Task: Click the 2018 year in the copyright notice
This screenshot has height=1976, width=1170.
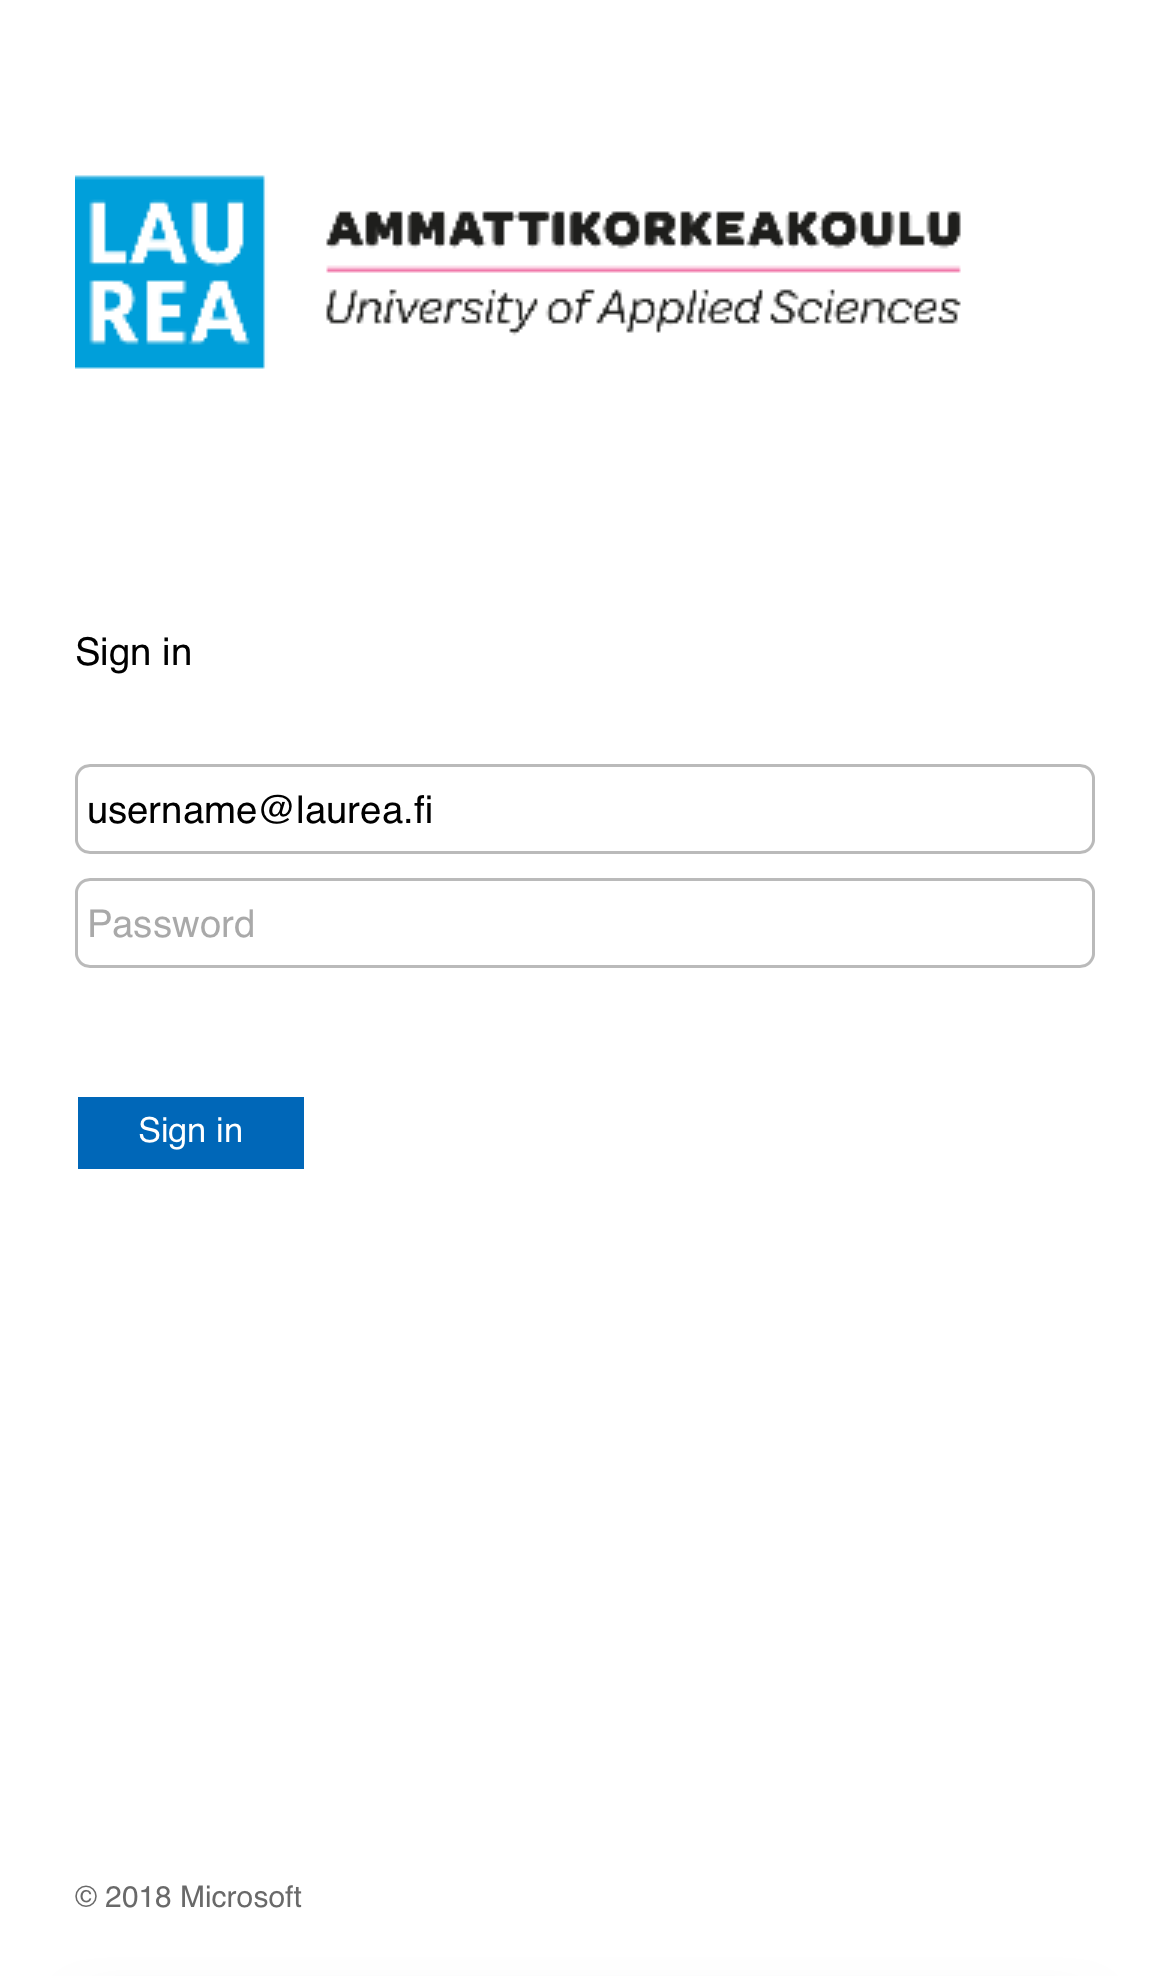Action: pos(137,1897)
